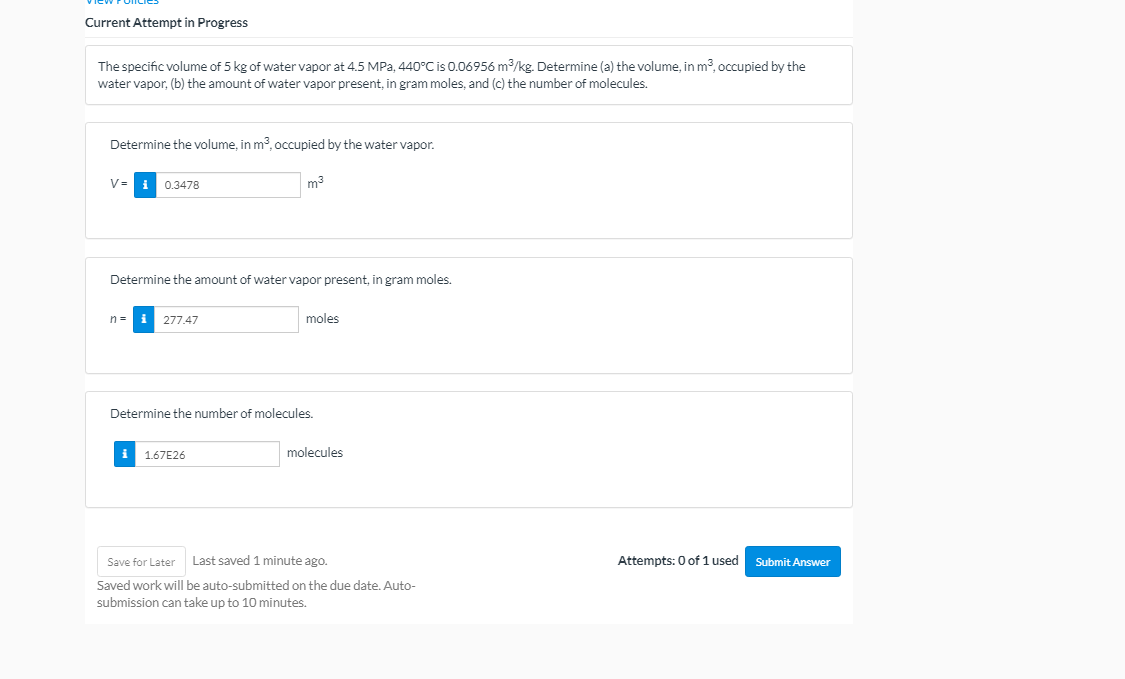
Task: Click the Current Attempt in Progress heading
Action: click(x=166, y=22)
